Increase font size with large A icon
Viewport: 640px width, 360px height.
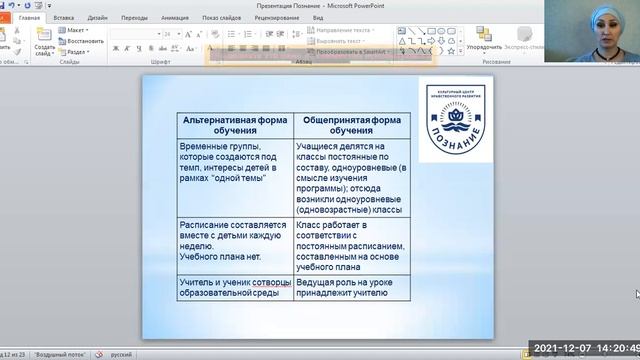pyautogui.click(x=188, y=34)
